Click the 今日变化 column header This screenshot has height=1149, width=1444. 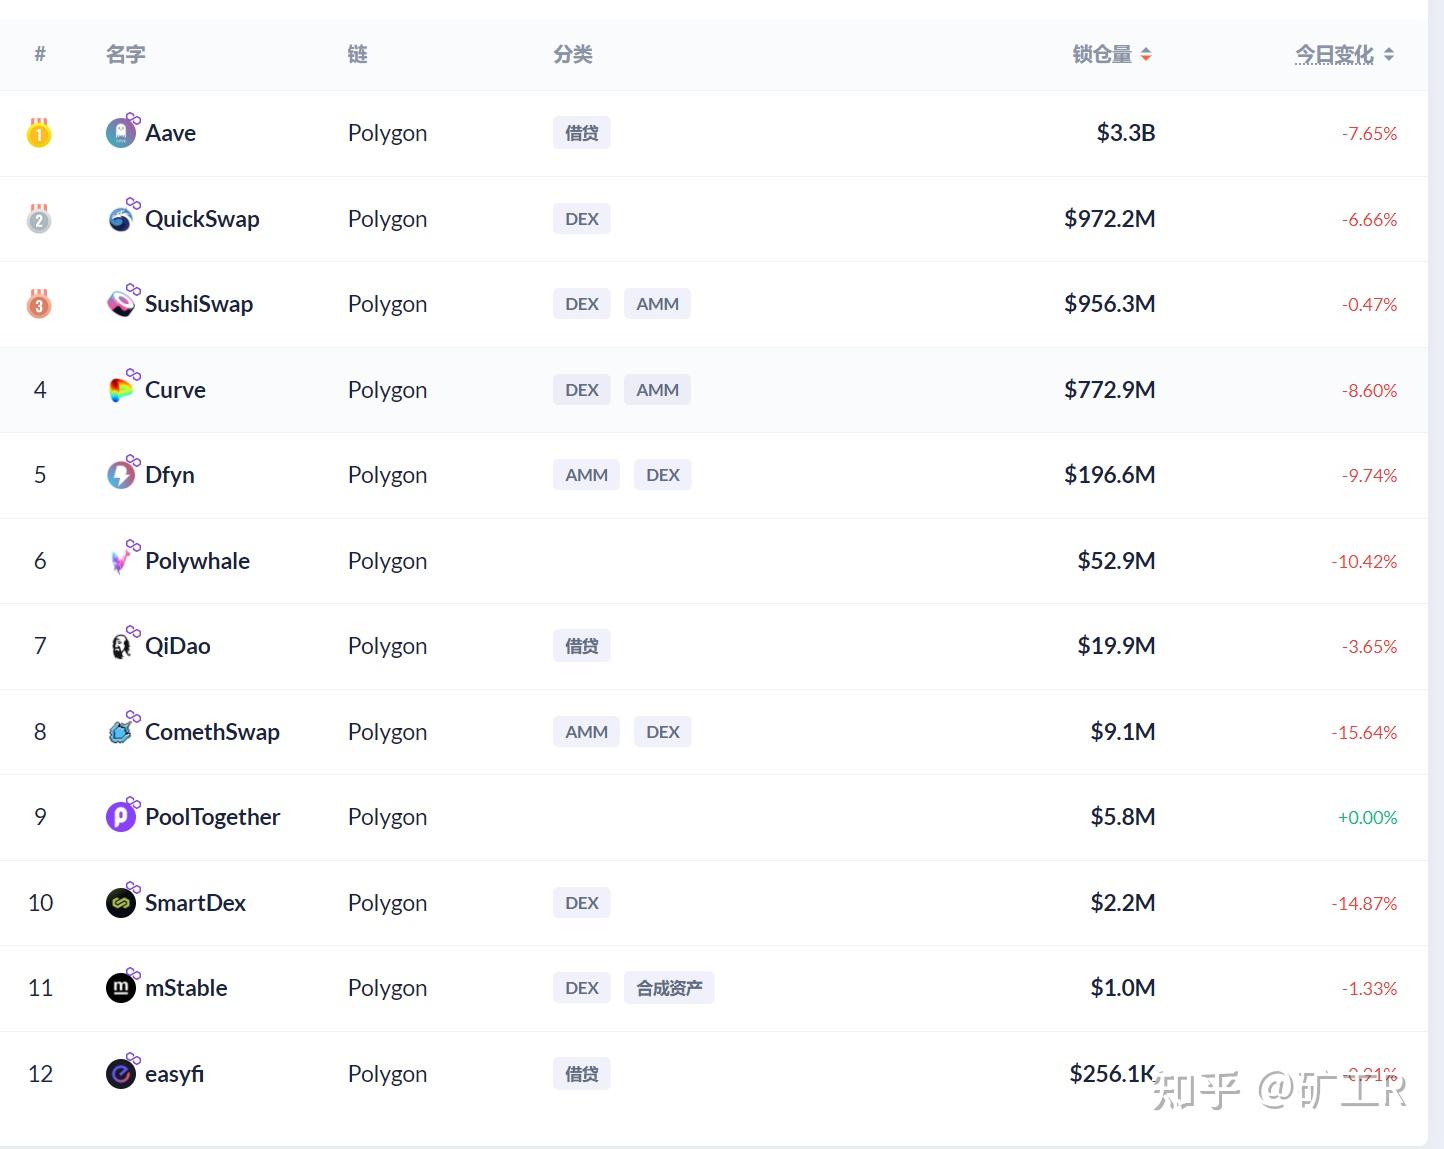(1334, 55)
